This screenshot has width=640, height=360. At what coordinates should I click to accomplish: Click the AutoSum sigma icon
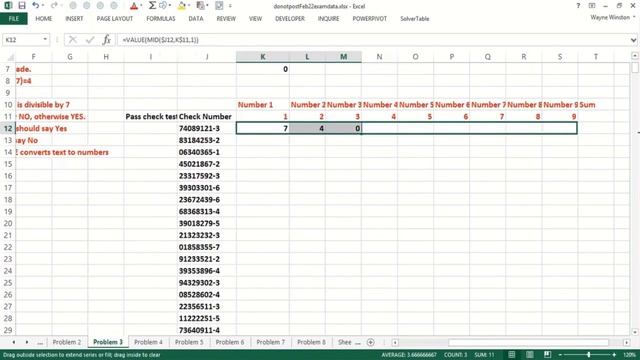(x=152, y=6)
